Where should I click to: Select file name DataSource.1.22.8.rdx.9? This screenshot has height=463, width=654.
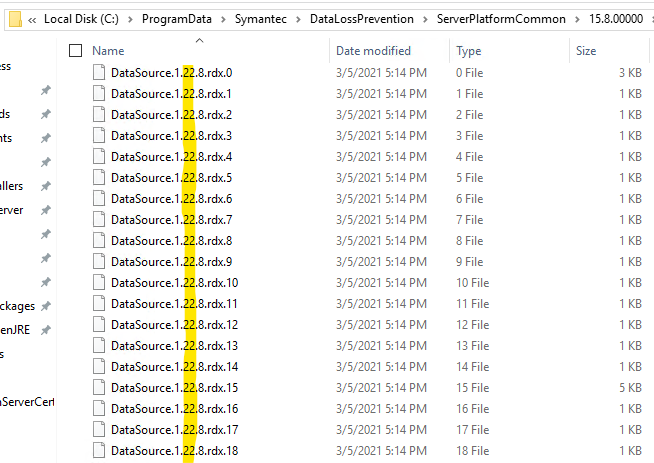171,262
